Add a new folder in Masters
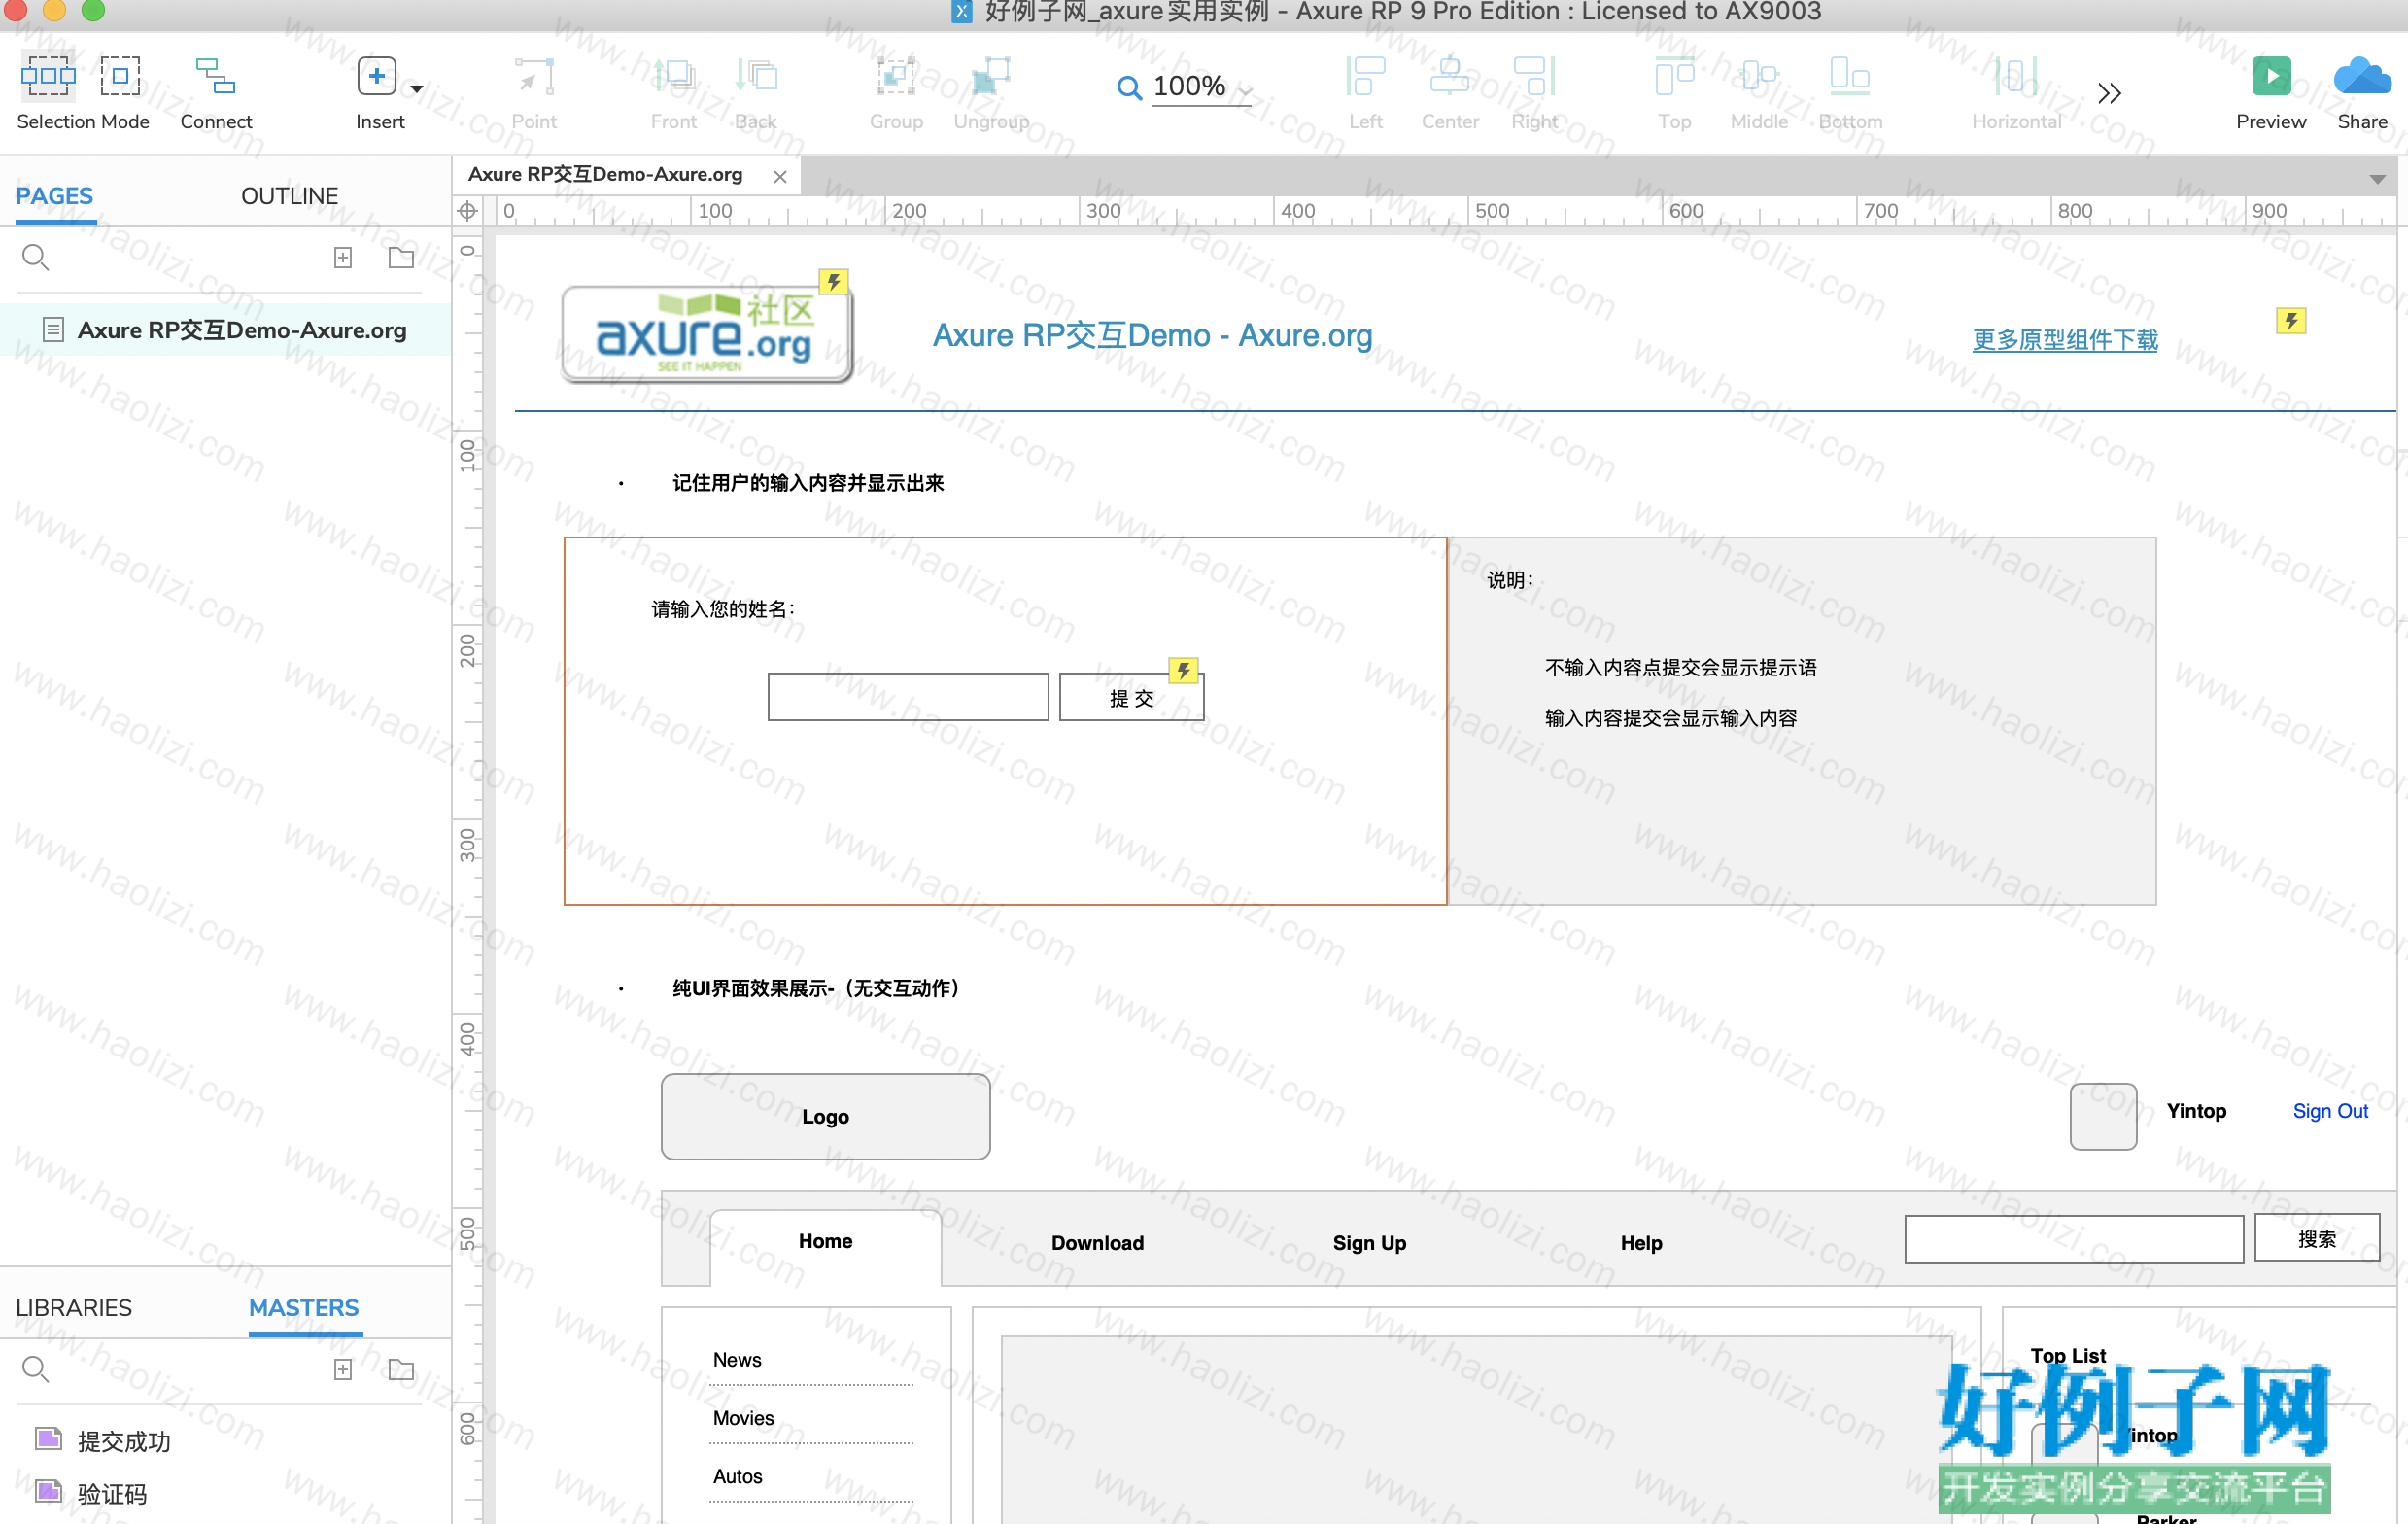The image size is (2408, 1524). point(401,1369)
